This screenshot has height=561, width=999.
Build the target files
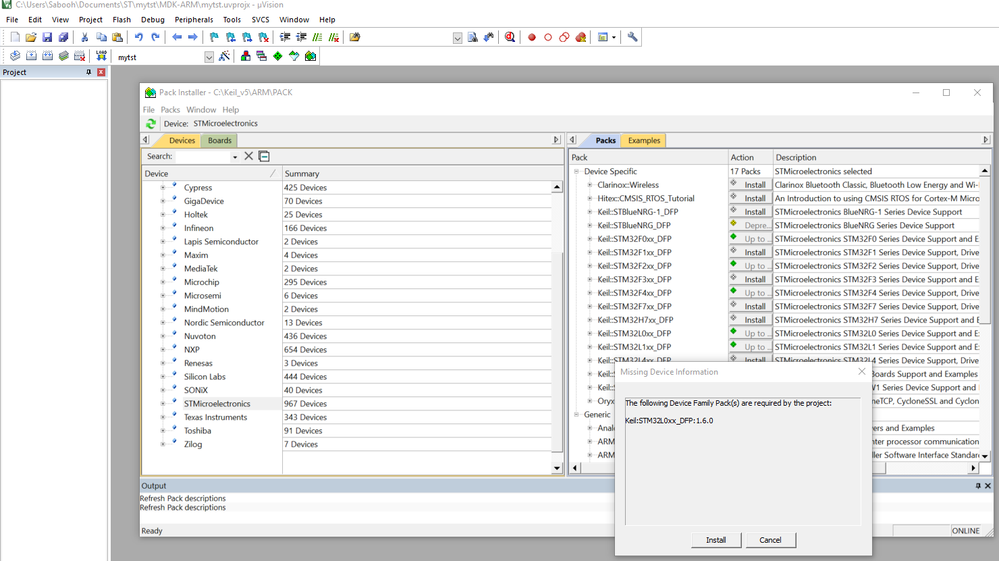[x=31, y=57]
